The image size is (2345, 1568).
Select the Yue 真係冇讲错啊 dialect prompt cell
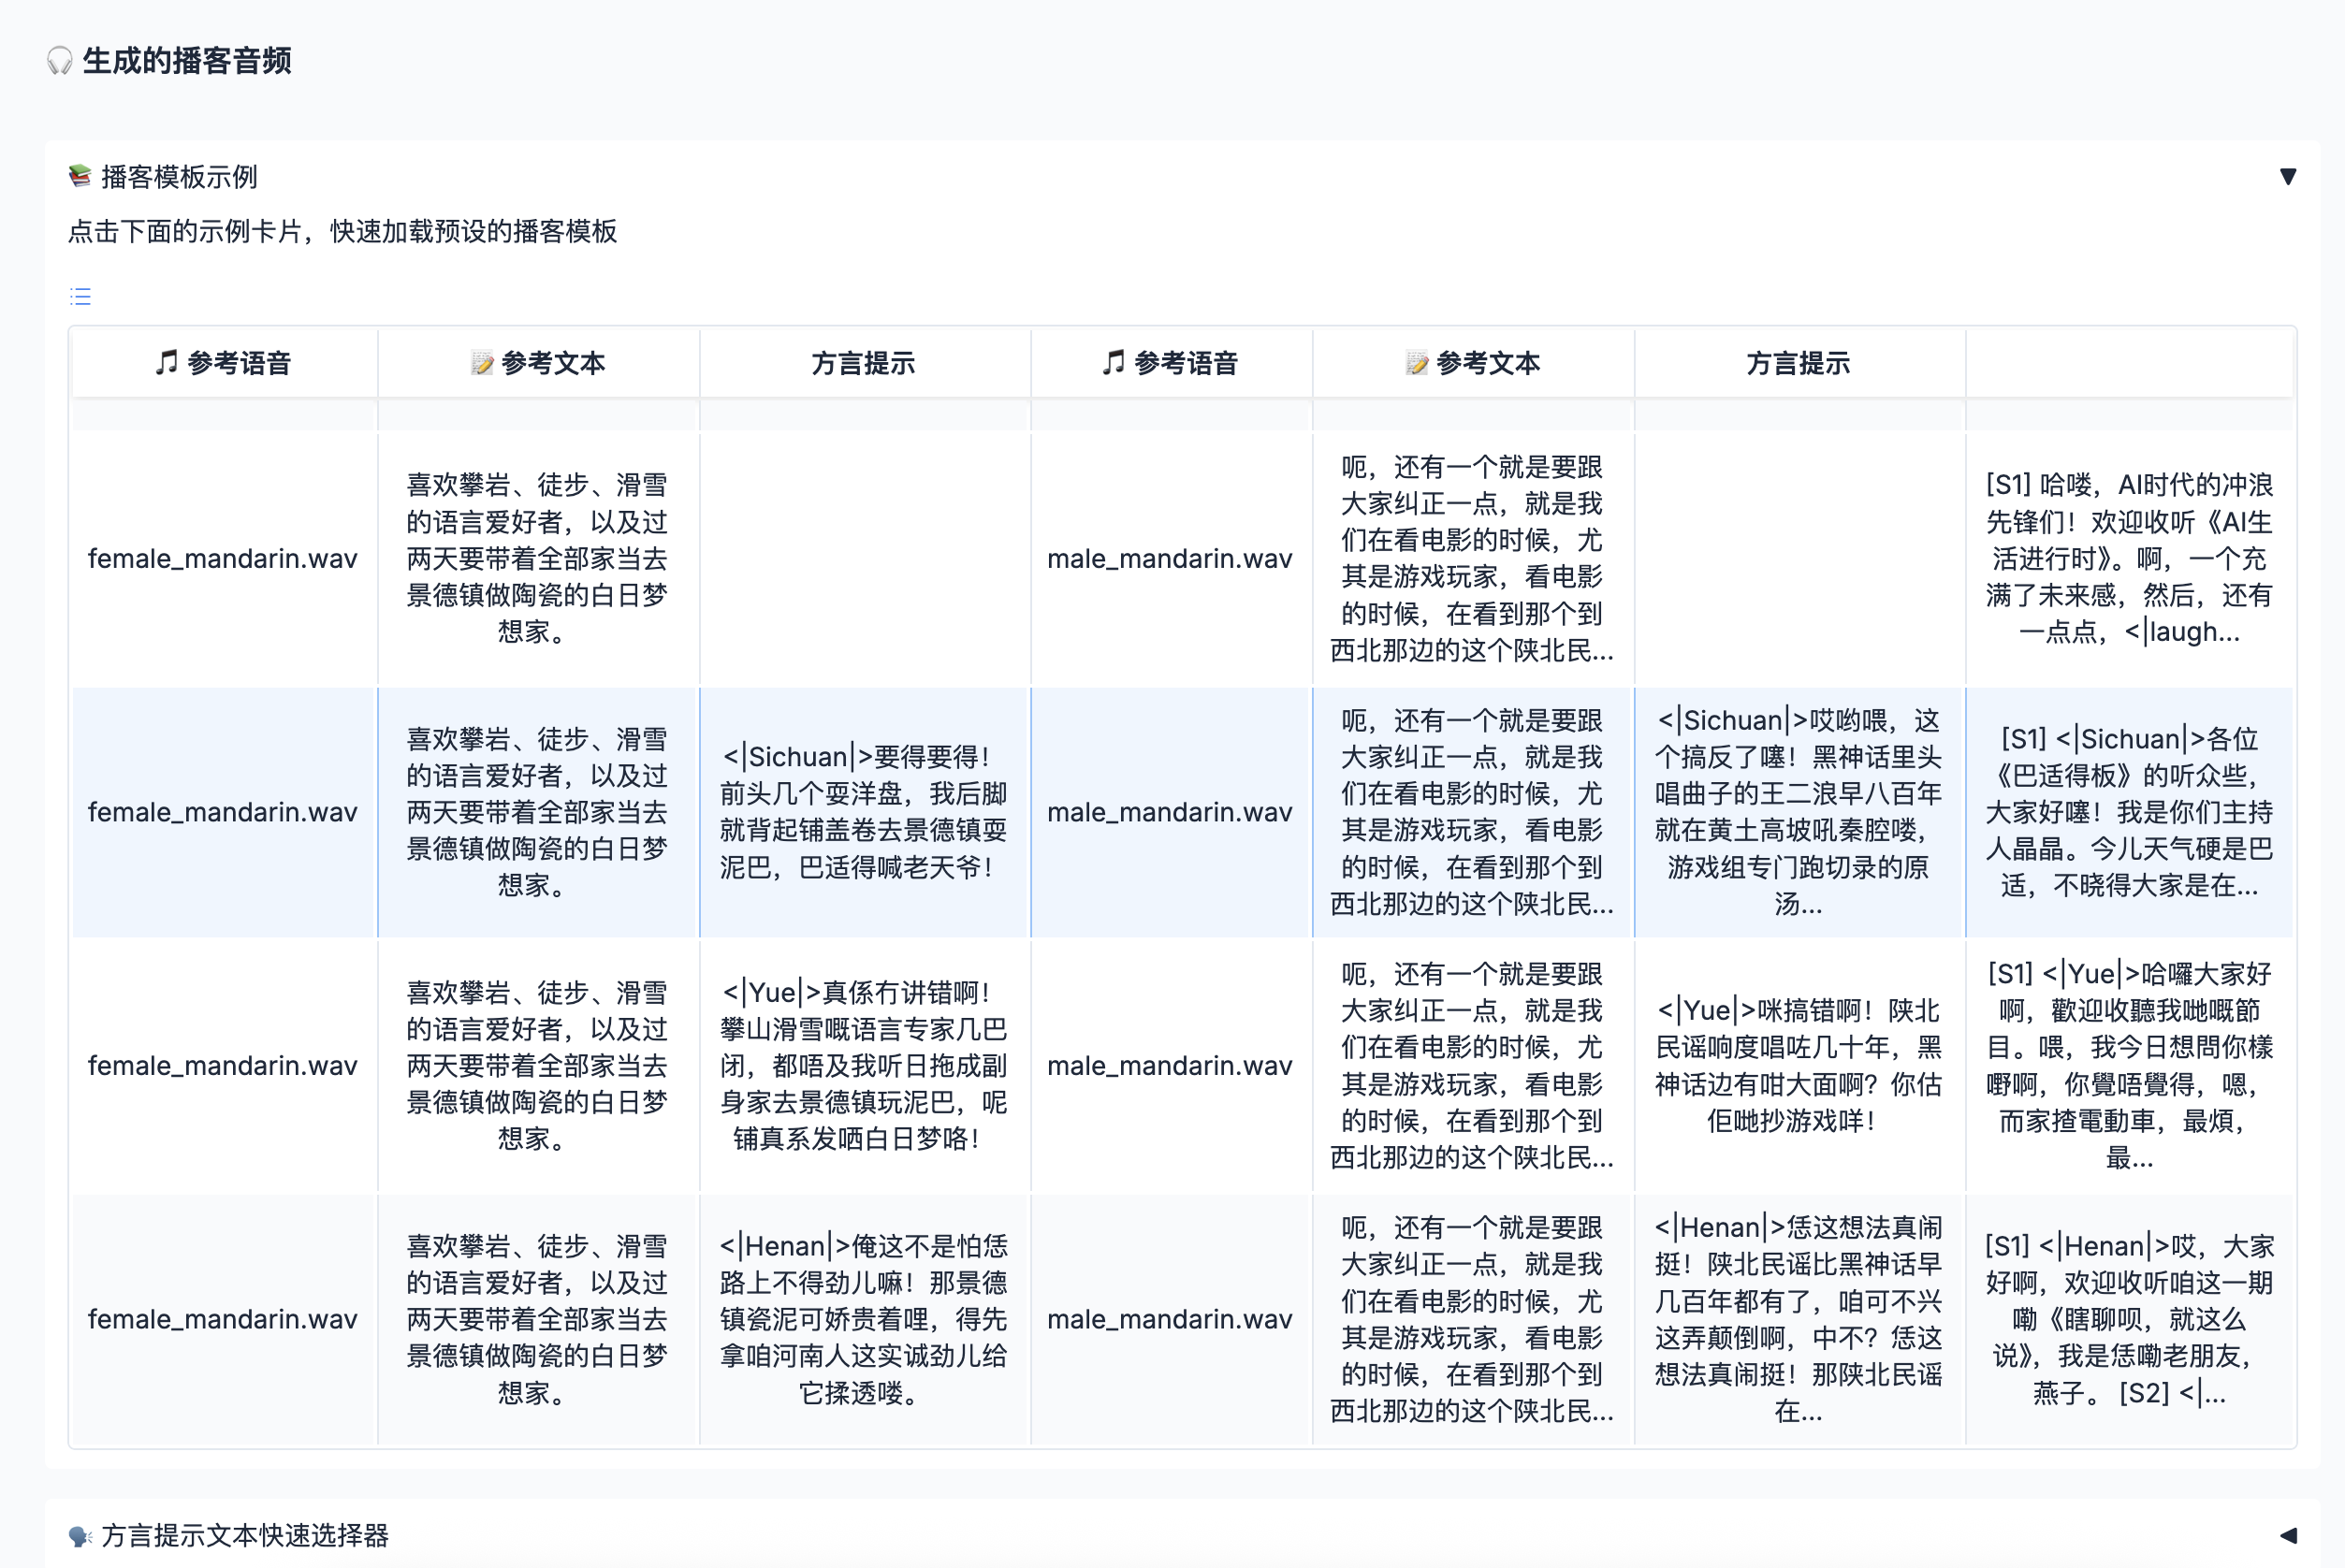[x=864, y=1065]
